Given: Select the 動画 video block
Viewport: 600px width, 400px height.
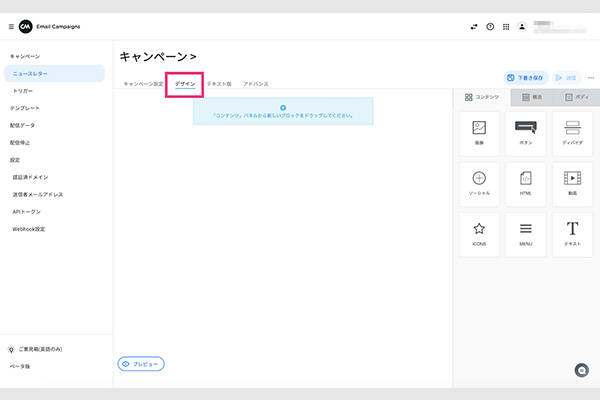Looking at the screenshot, I should coord(572,183).
